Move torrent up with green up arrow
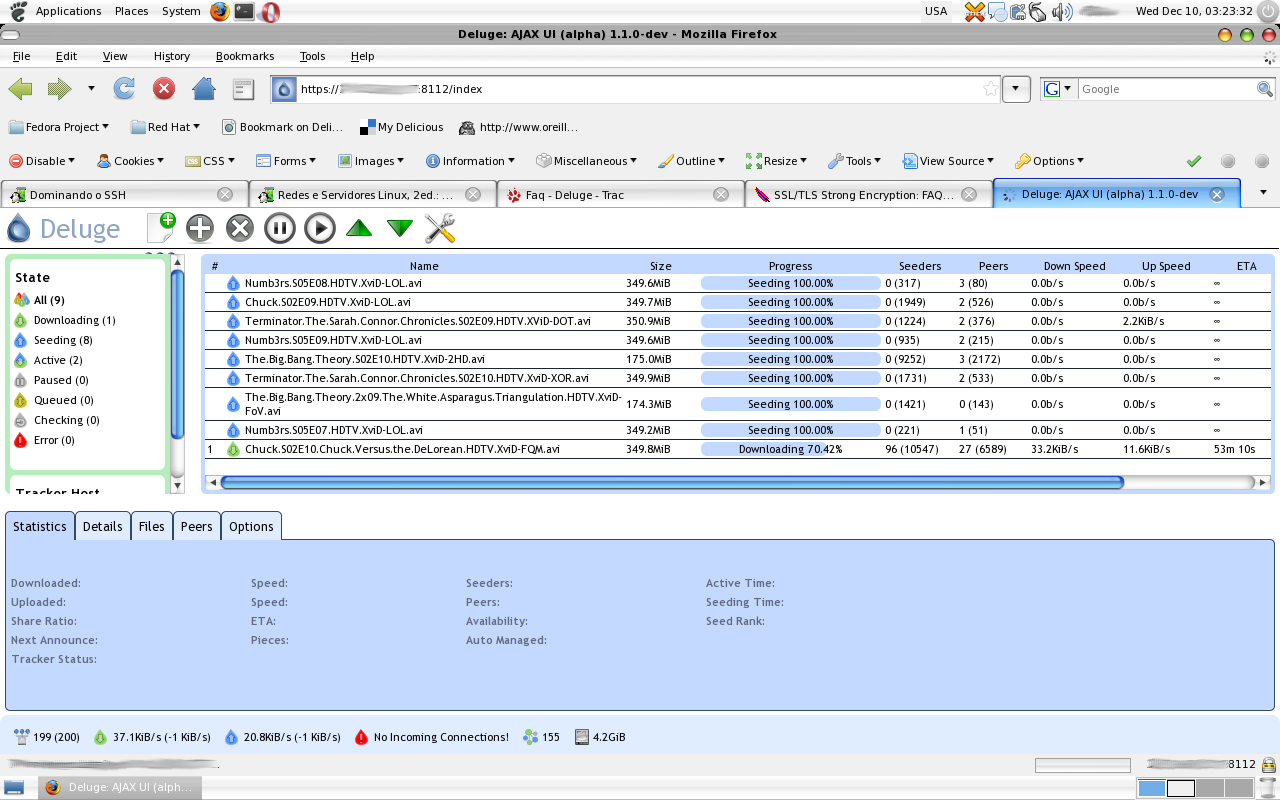The height and width of the screenshot is (800, 1280). [x=359, y=228]
